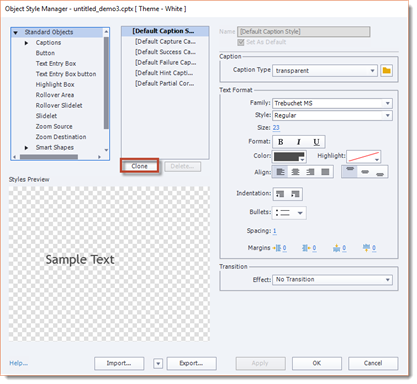This screenshot has width=417, height=384.
Task: Justify the text alignment
Action: click(325, 172)
